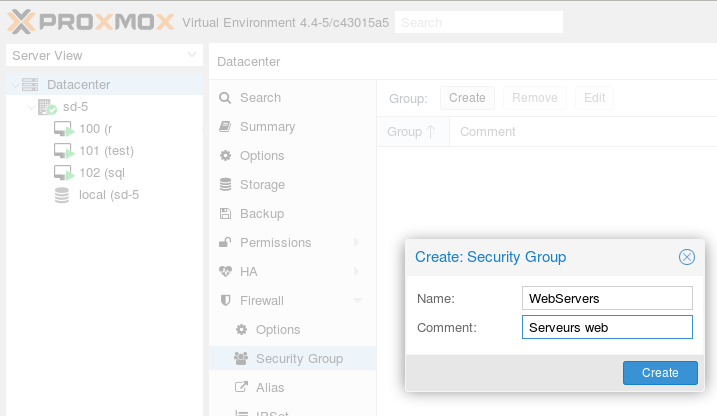Viewport: 717px width, 416px height.
Task: Close the Create: Security Group dialog
Action: (687, 257)
